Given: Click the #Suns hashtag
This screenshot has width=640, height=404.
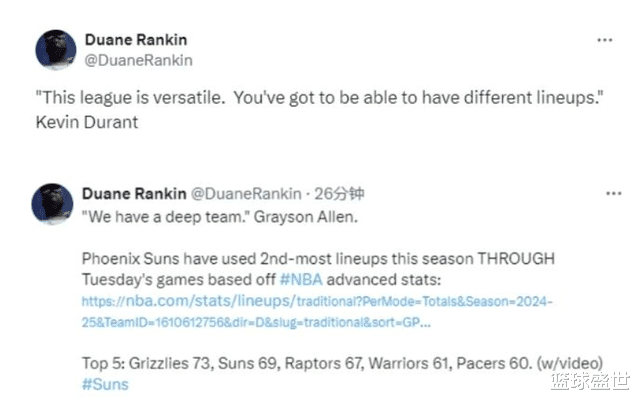Looking at the screenshot, I should [x=105, y=384].
